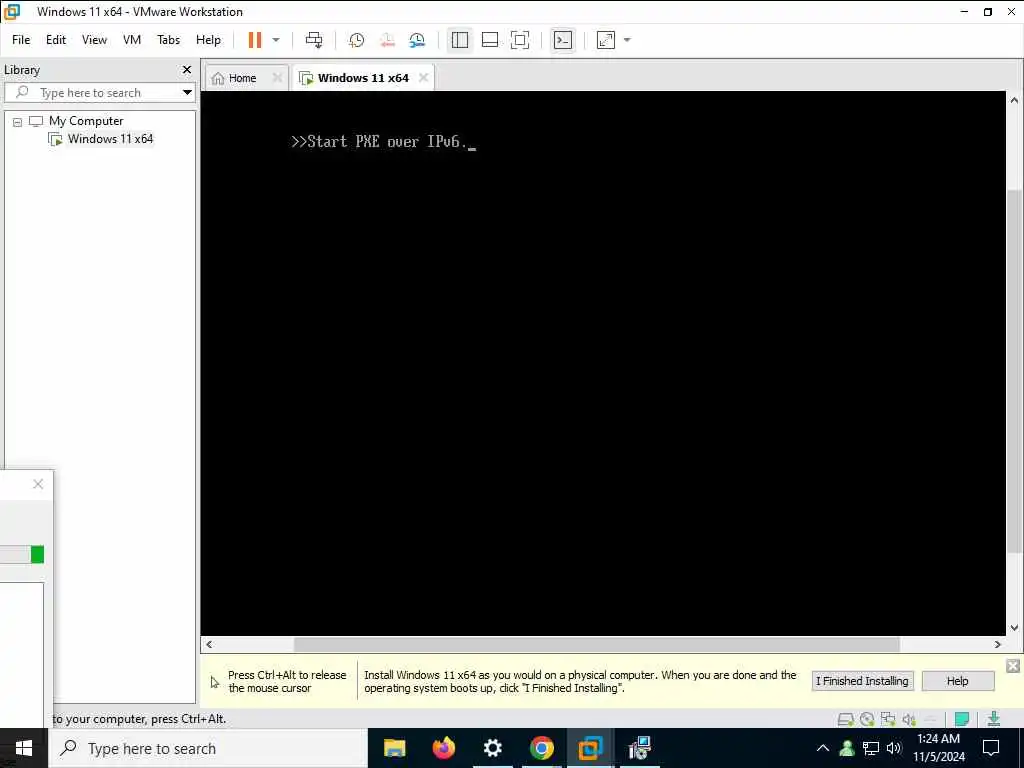
Task: Open the snapshot manager
Action: click(x=417, y=40)
